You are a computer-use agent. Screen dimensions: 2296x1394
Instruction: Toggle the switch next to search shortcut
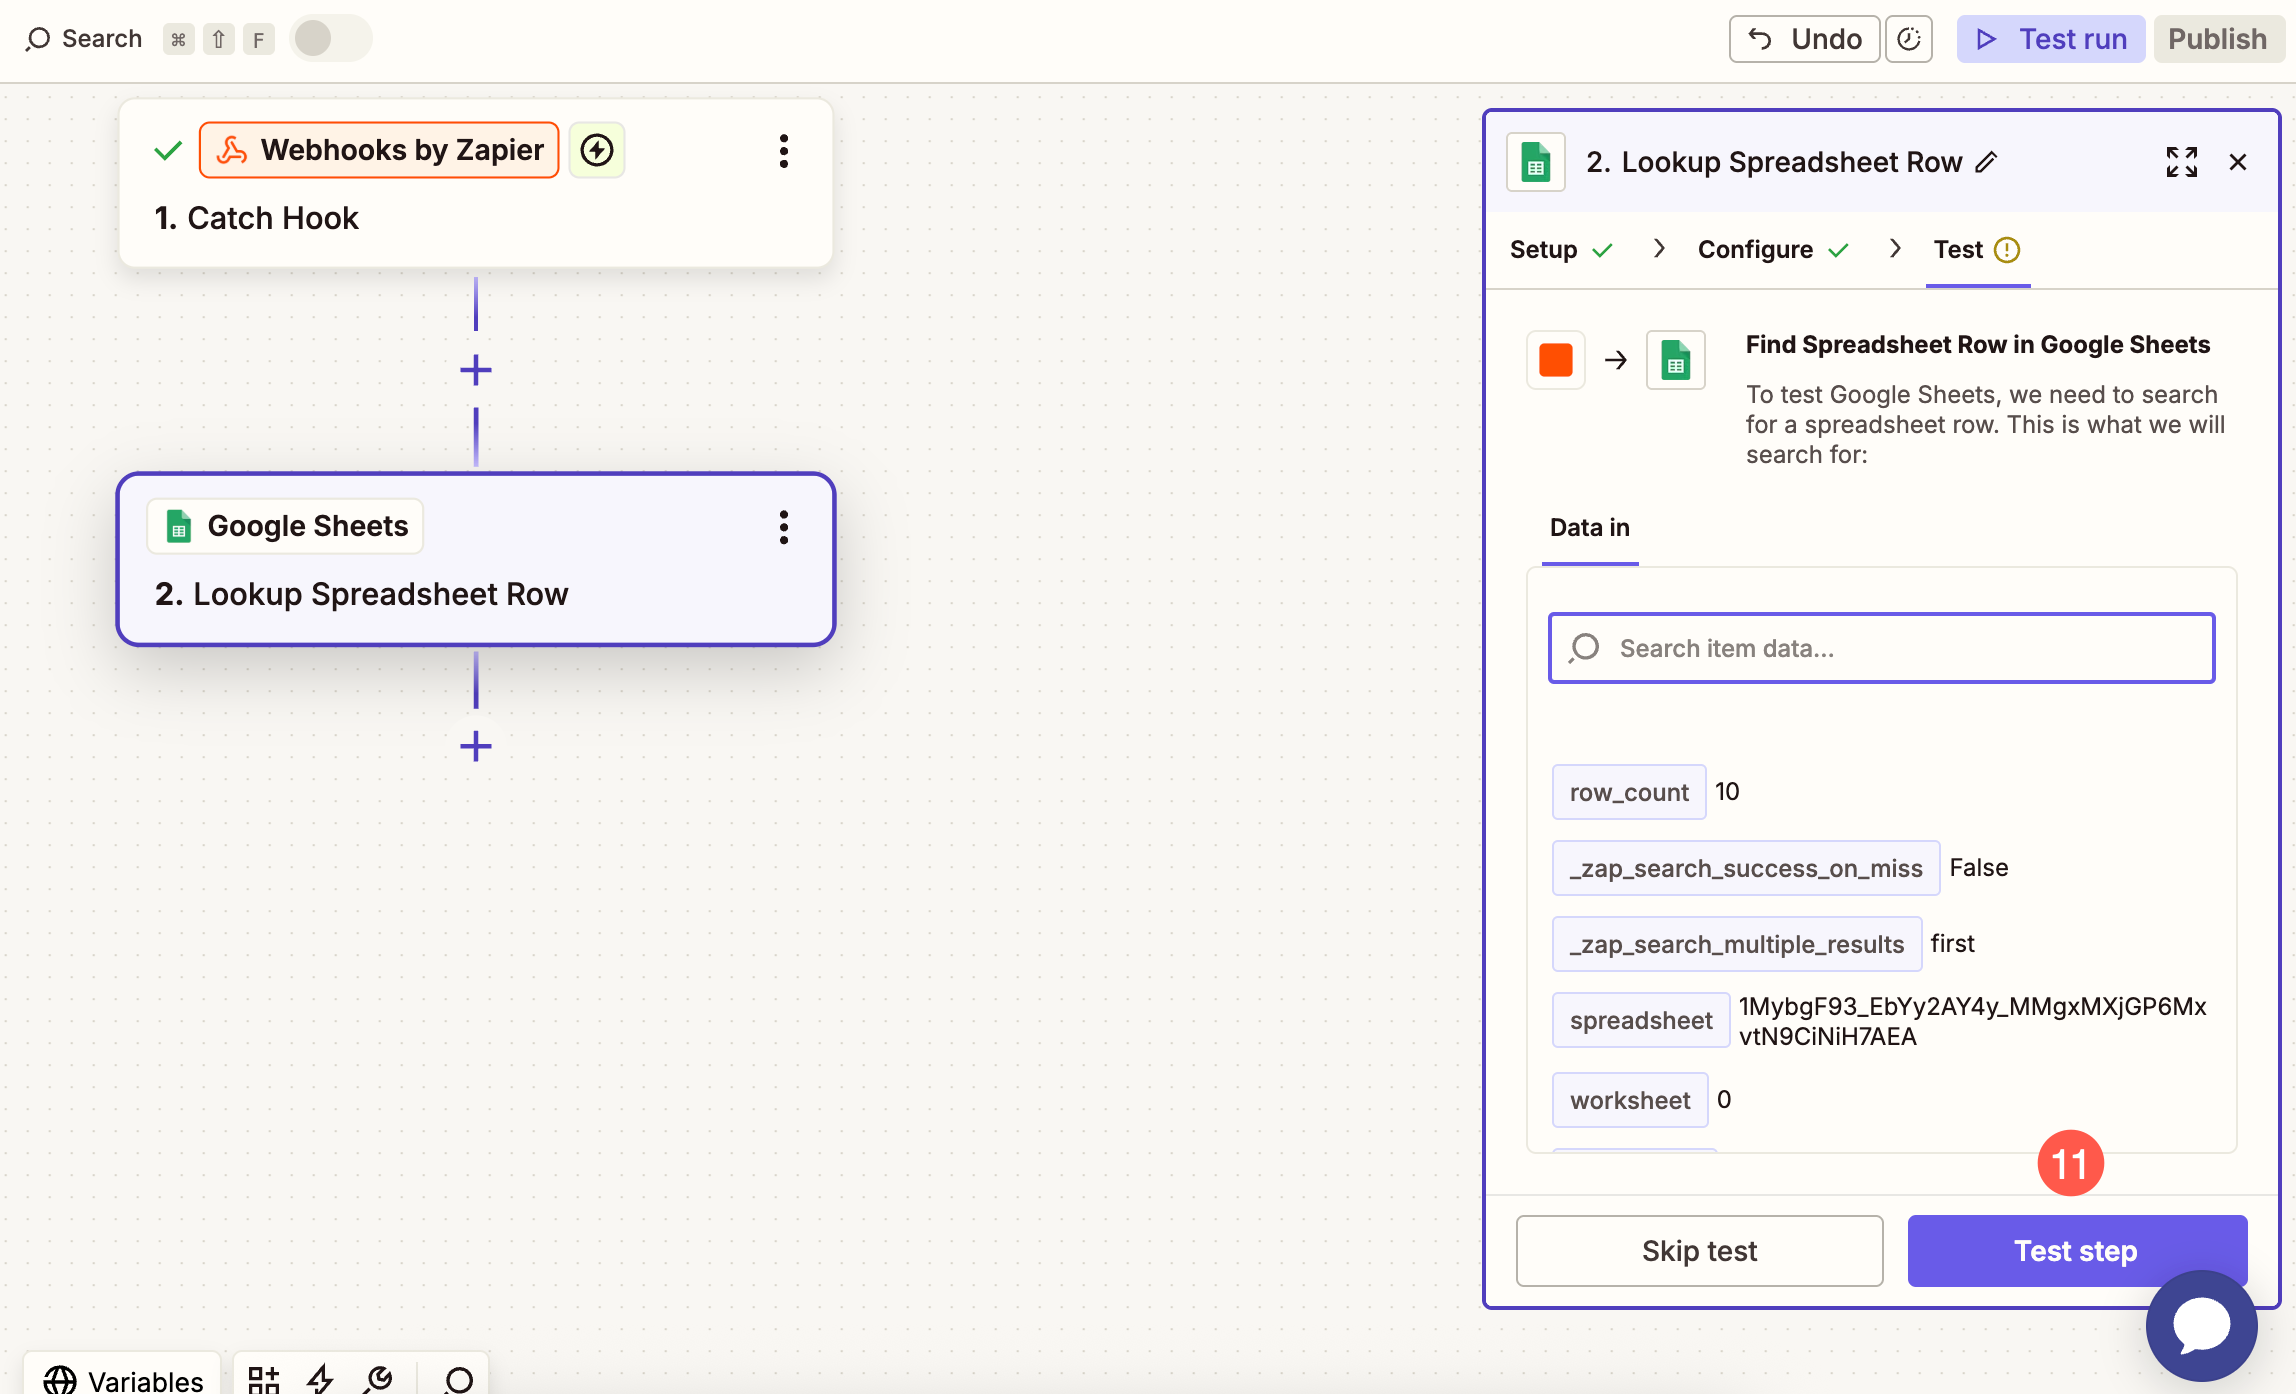[331, 39]
